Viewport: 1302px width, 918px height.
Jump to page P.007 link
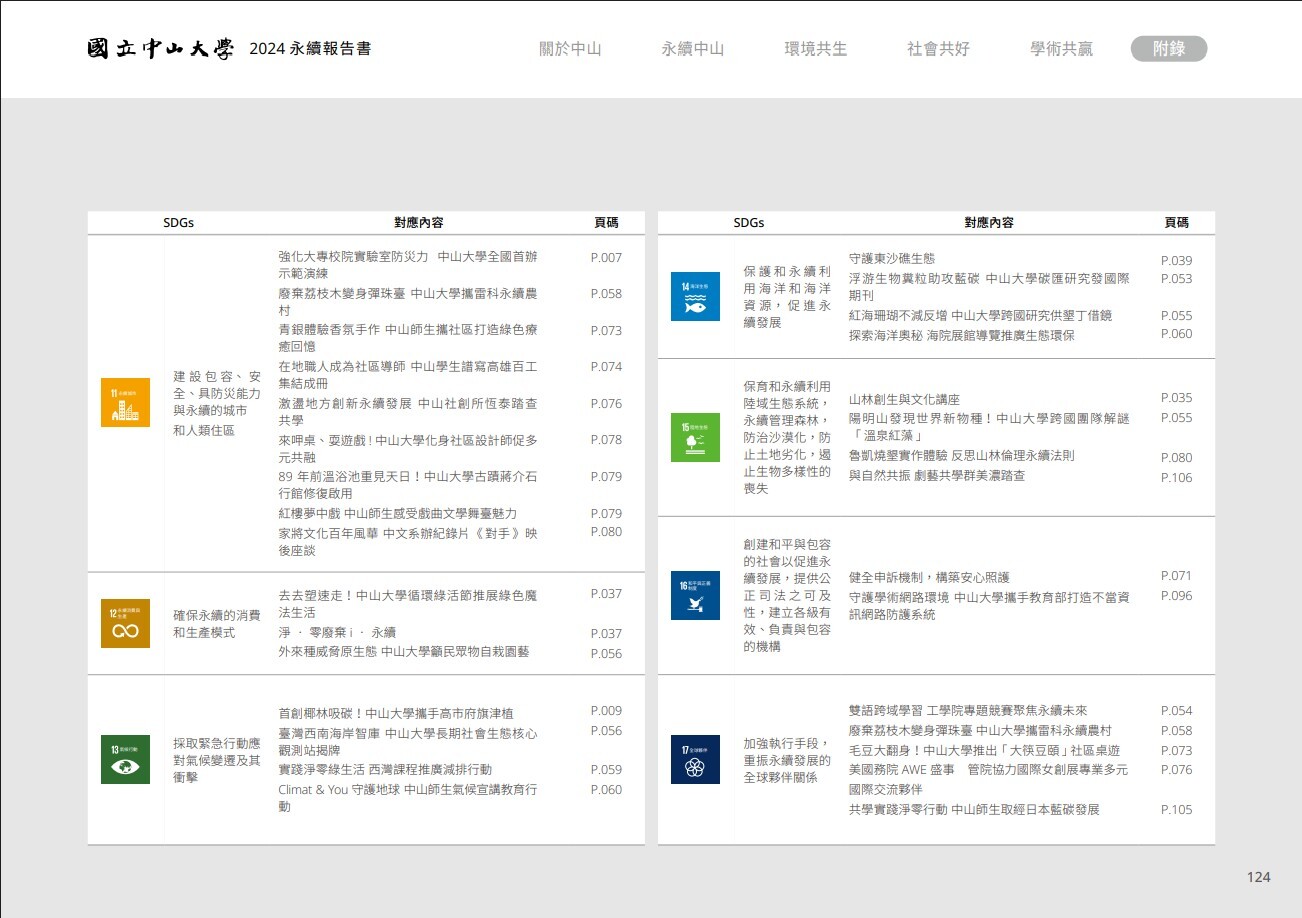point(606,258)
